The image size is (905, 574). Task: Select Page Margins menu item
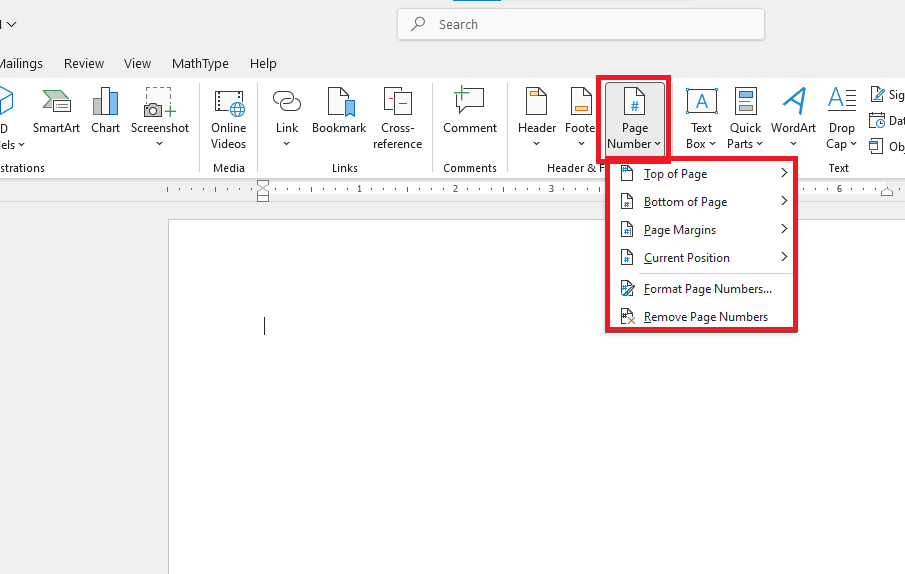[701, 230]
